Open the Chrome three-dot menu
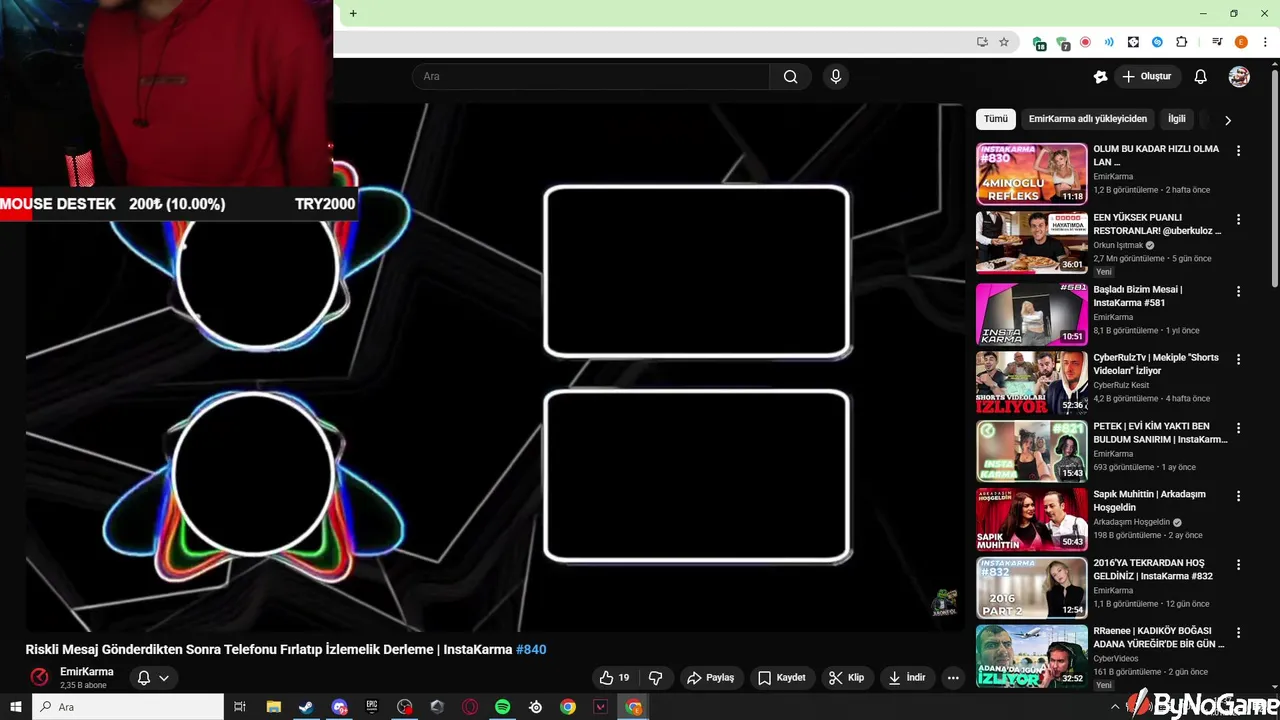The image size is (1280, 720). pos(1265,42)
